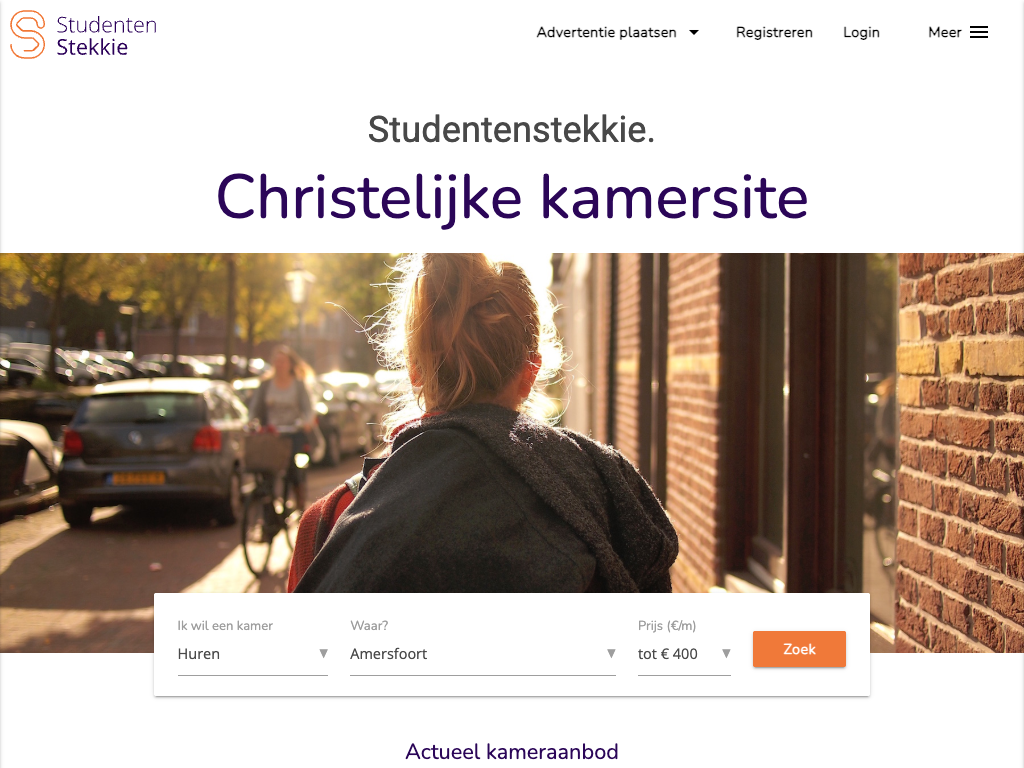Click the price dropdown triangle icon
Screen dimensions: 1024x768
(726, 653)
